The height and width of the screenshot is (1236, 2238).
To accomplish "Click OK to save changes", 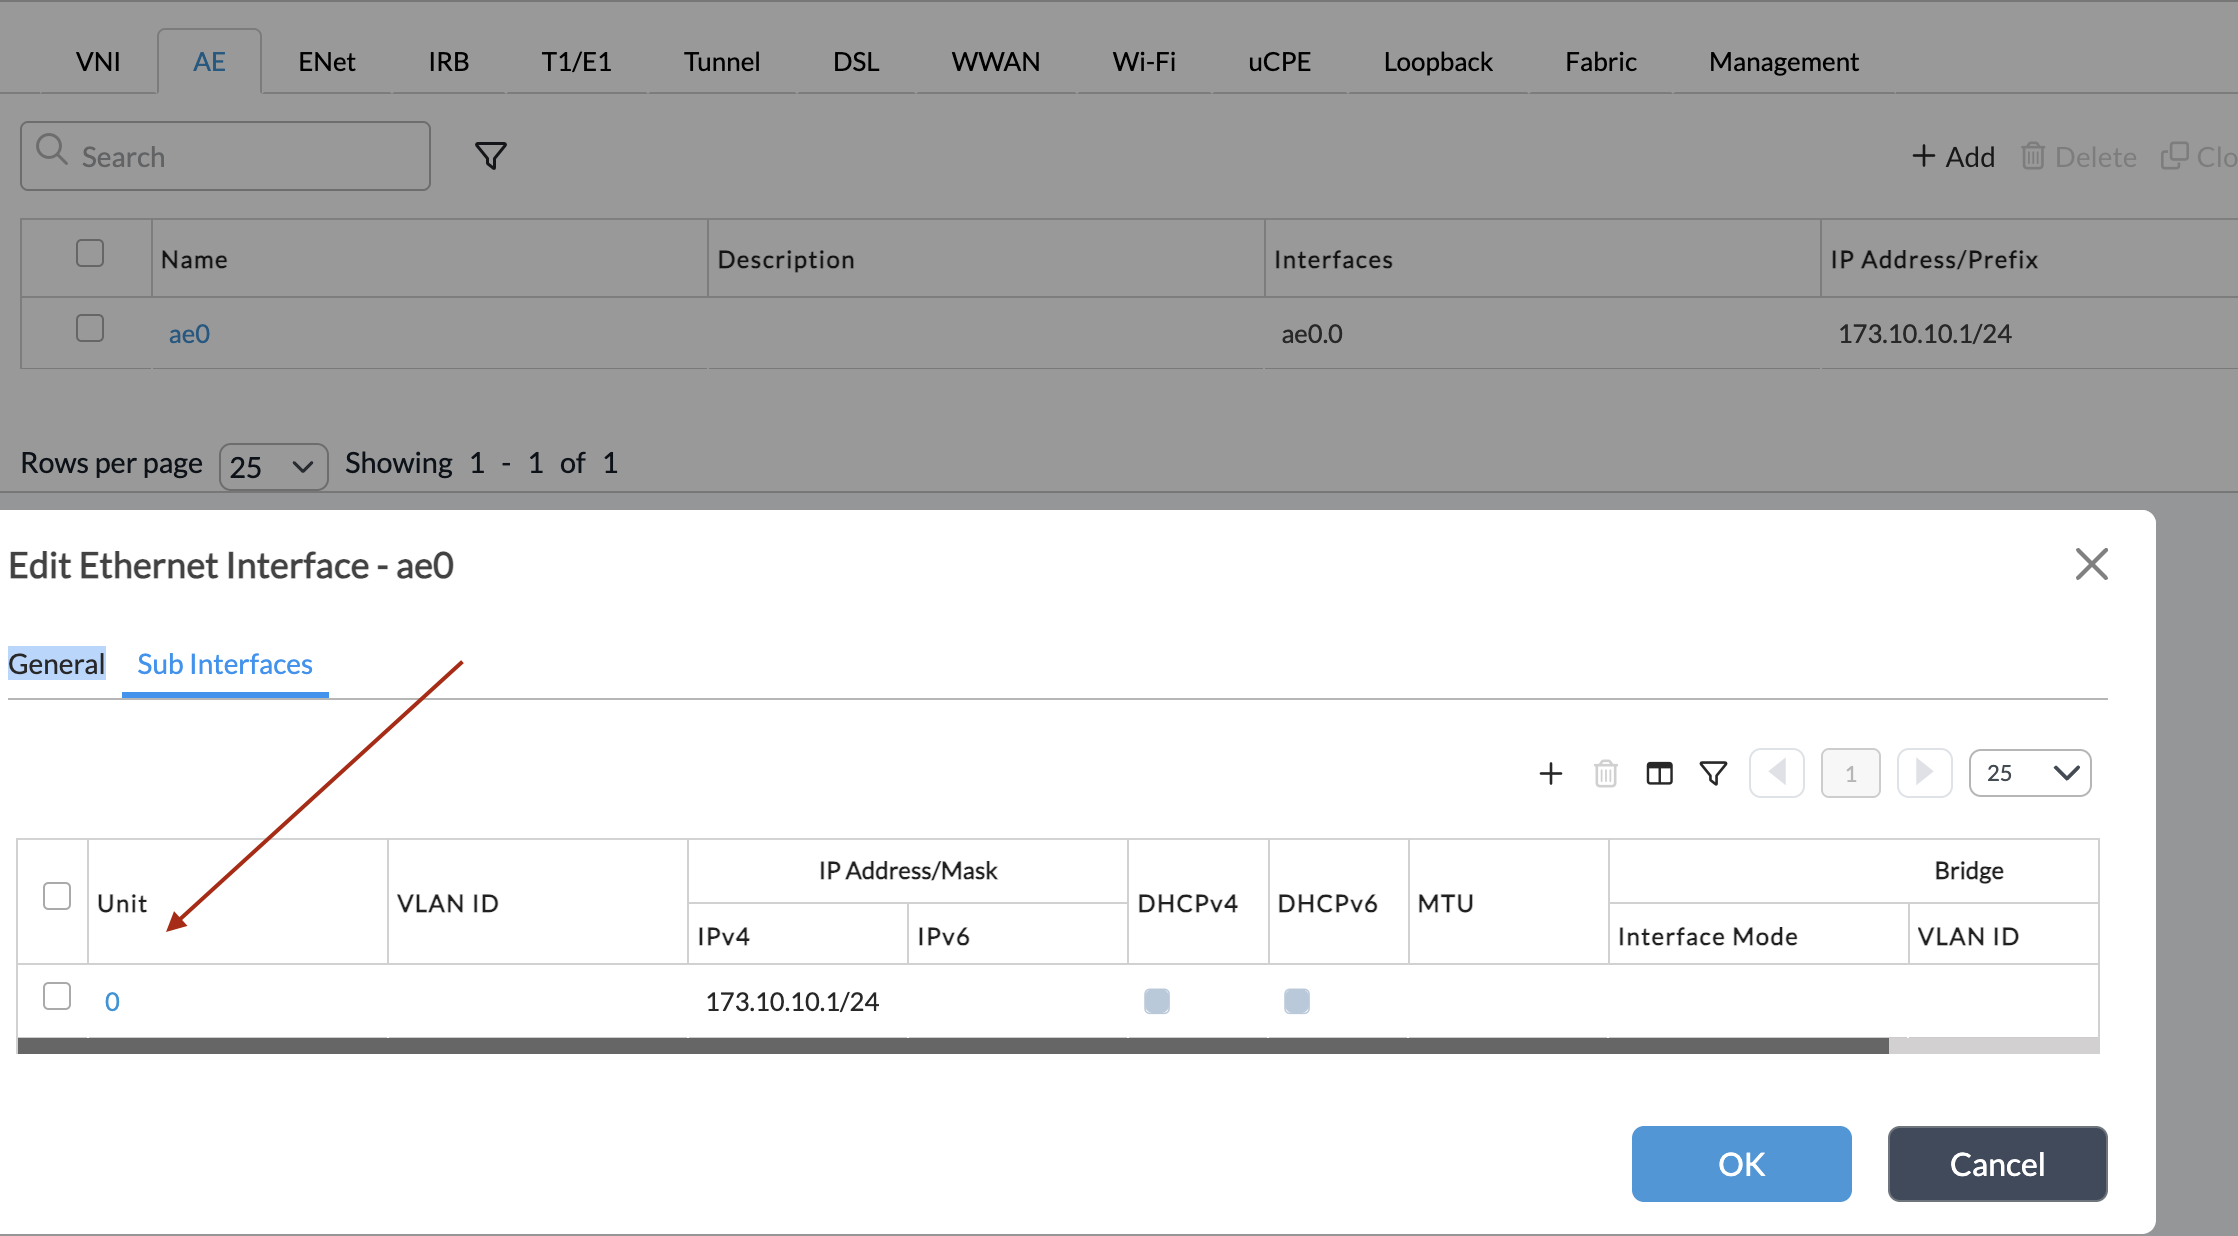I will 1741,1164.
